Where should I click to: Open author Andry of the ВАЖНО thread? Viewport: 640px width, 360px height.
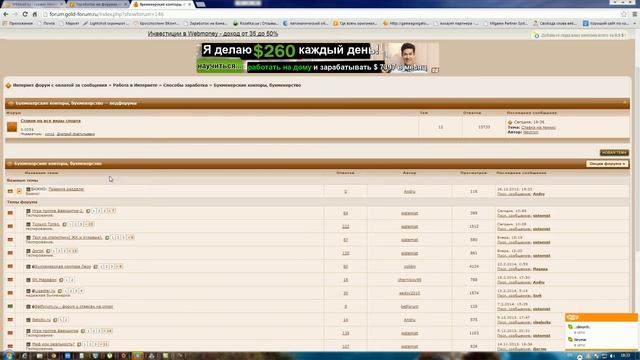[x=409, y=191]
